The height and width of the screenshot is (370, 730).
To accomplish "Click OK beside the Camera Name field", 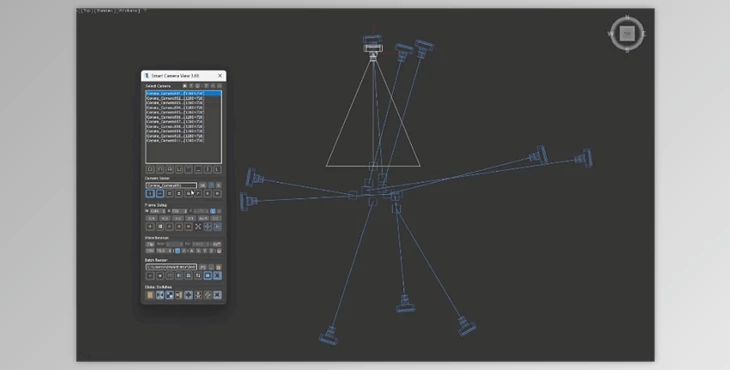I will coord(203,185).
